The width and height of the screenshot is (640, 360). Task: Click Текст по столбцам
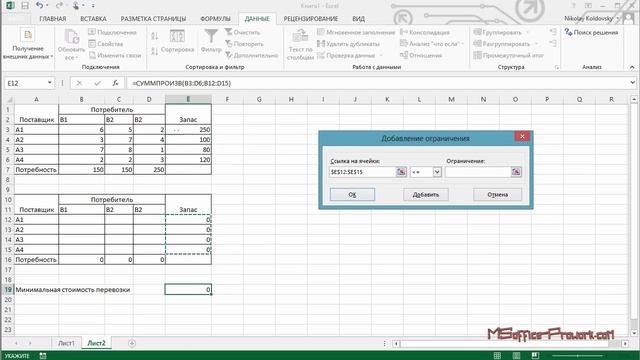click(300, 44)
